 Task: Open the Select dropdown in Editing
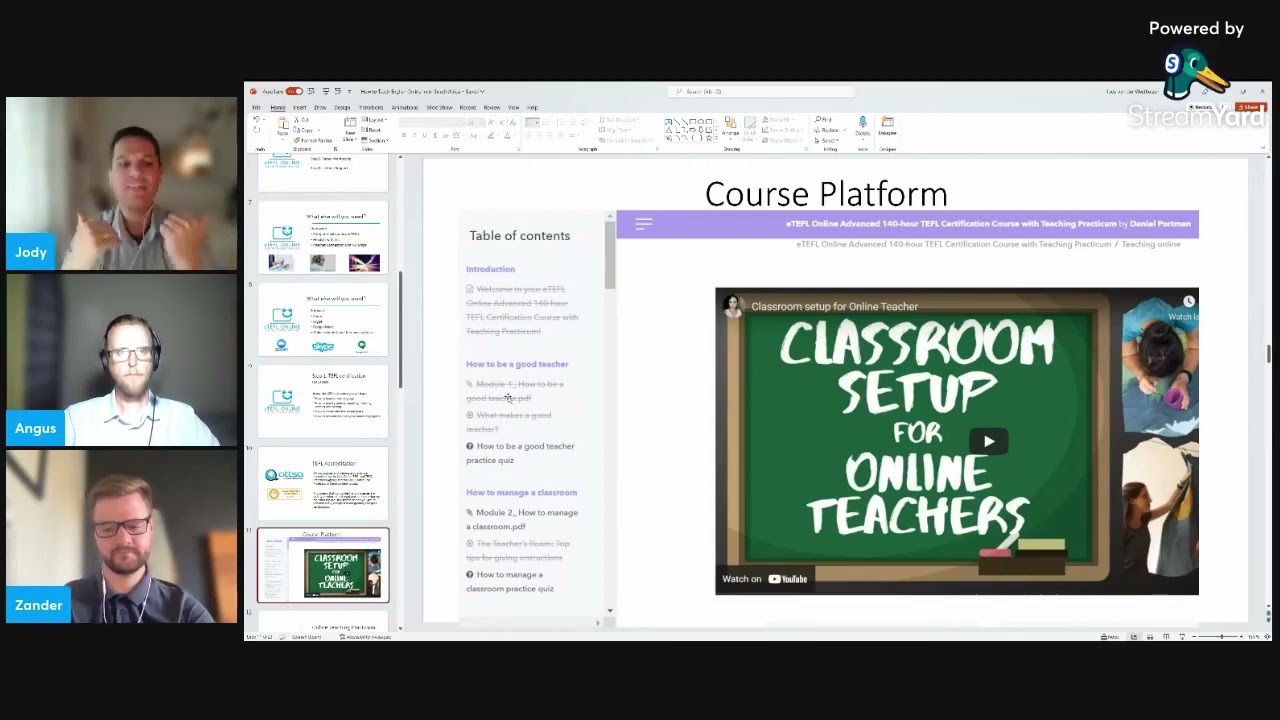826,140
